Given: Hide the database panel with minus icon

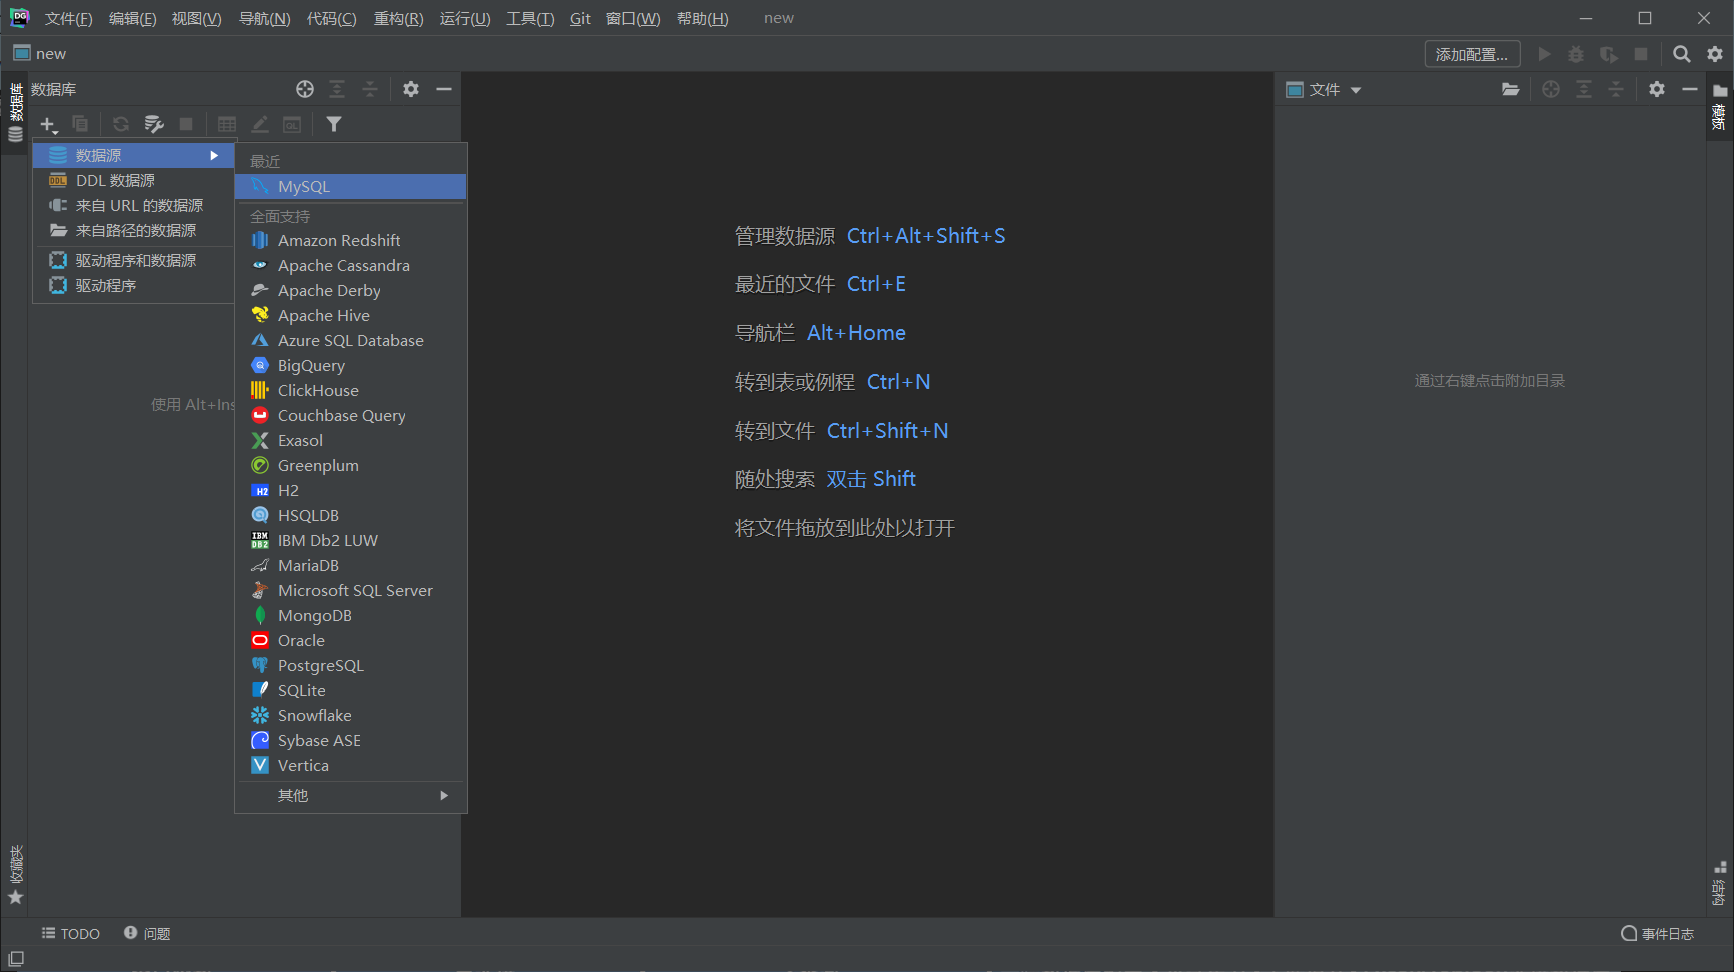Looking at the screenshot, I should pyautogui.click(x=444, y=89).
